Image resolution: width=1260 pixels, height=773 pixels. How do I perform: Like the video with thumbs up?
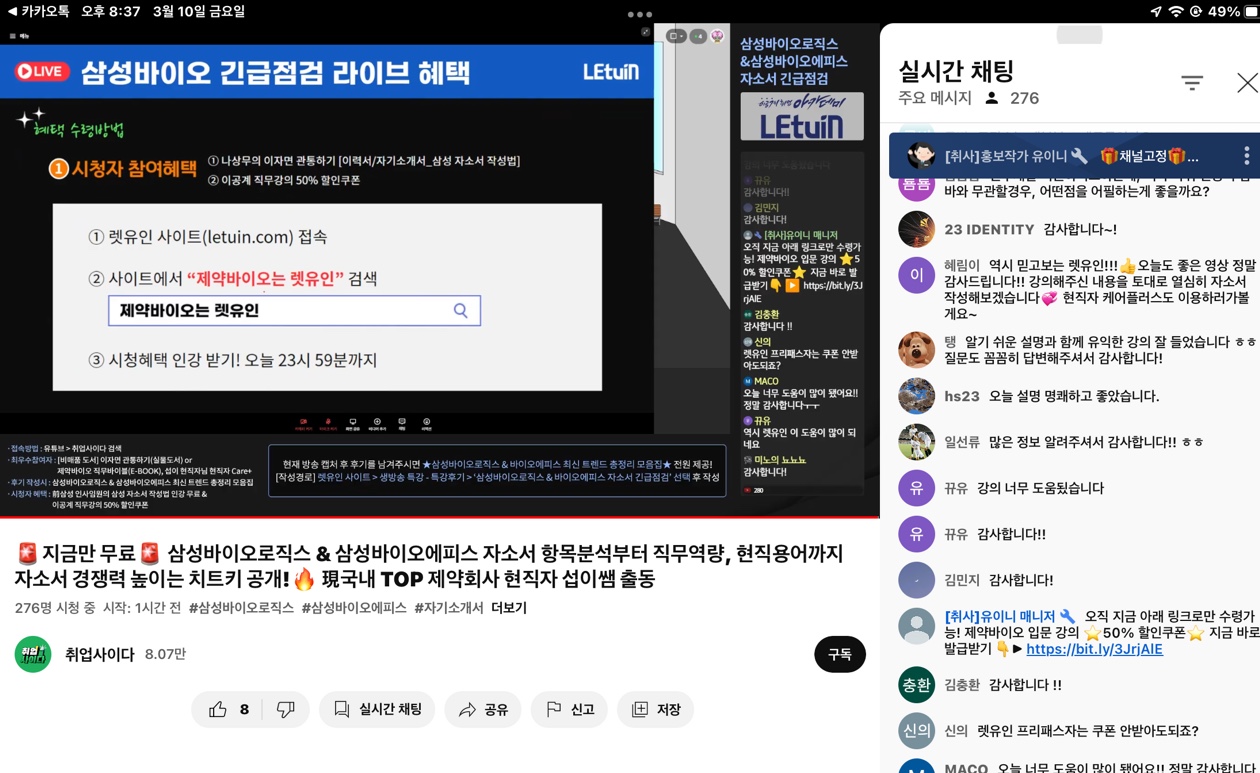218,709
